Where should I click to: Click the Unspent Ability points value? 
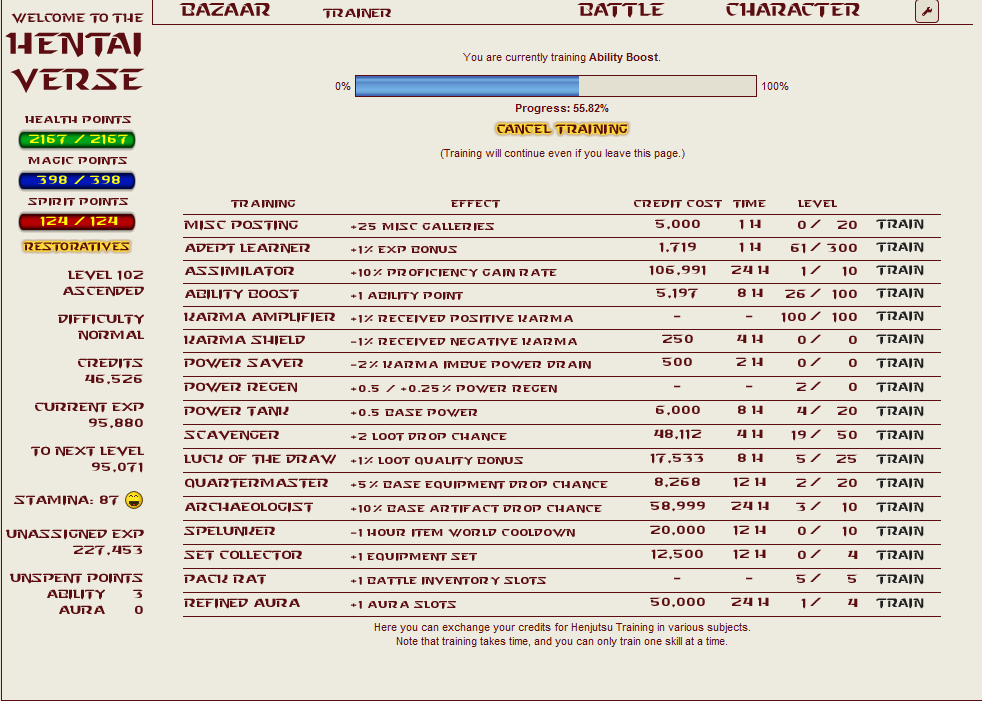tap(138, 594)
